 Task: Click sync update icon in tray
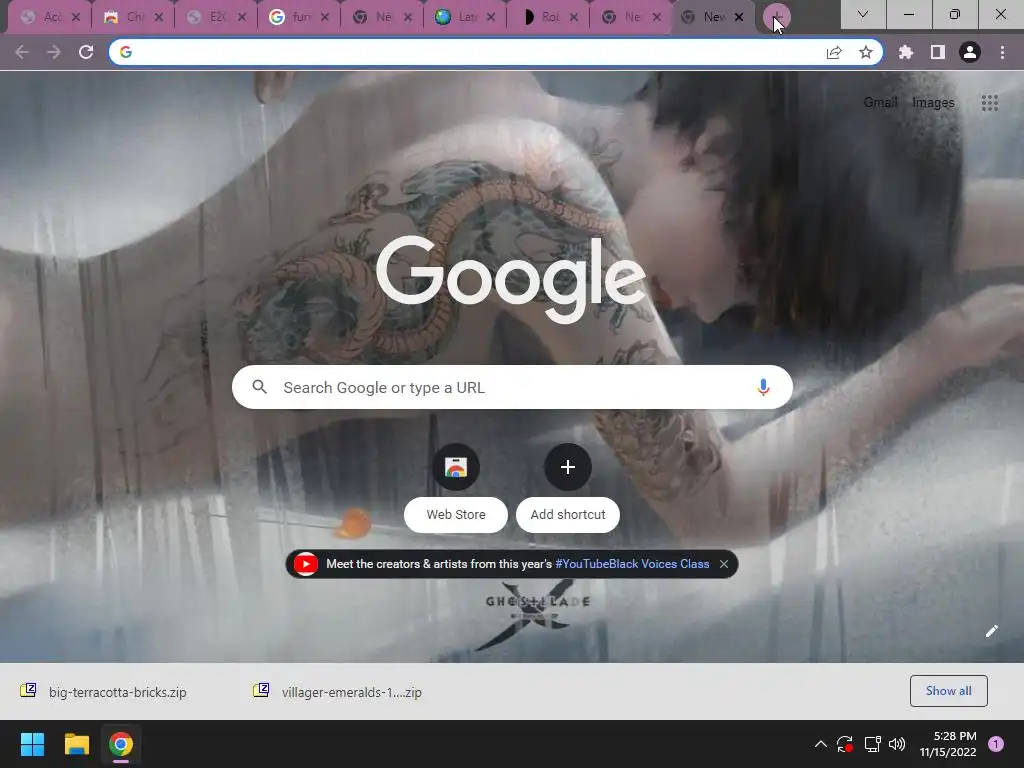[844, 744]
